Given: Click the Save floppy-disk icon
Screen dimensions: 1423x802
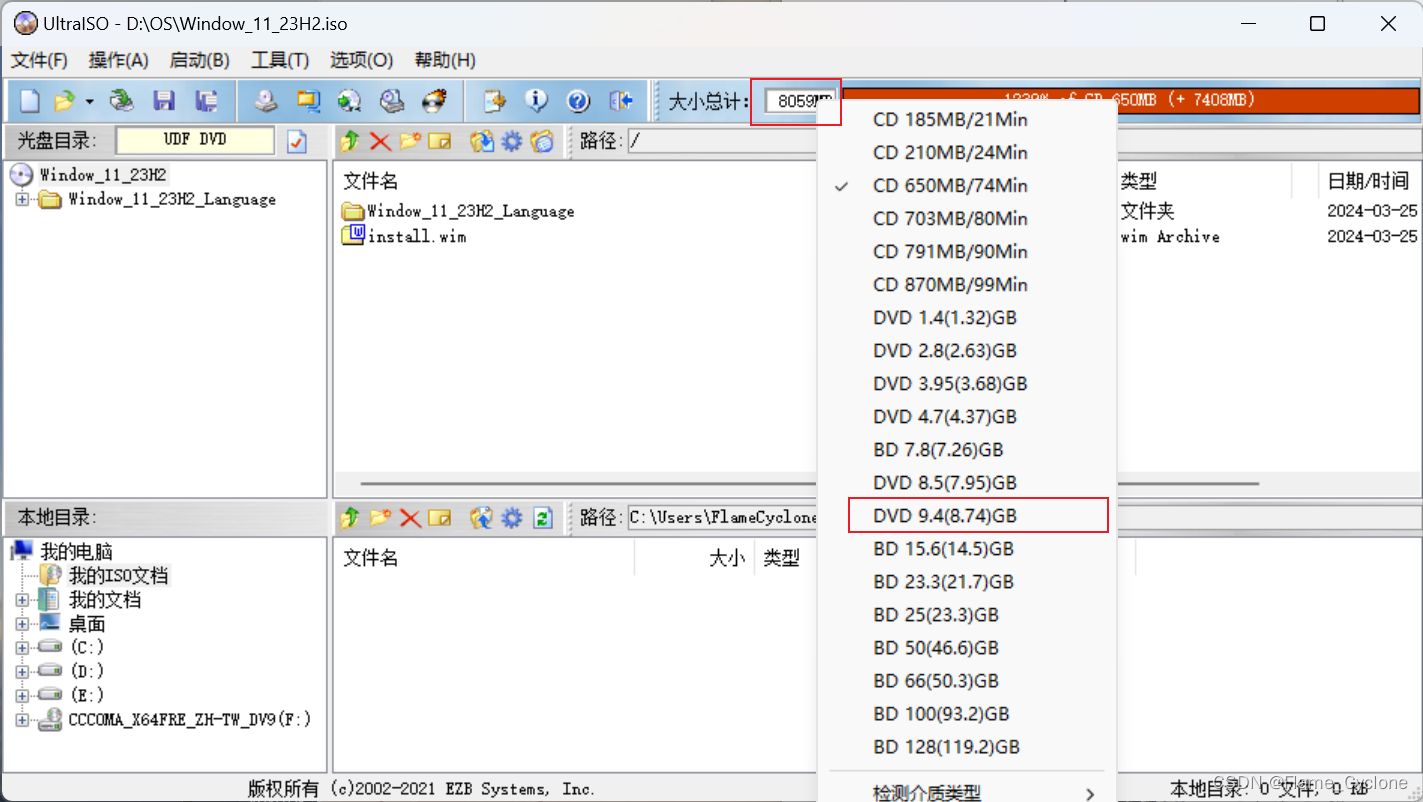Looking at the screenshot, I should 164,101.
